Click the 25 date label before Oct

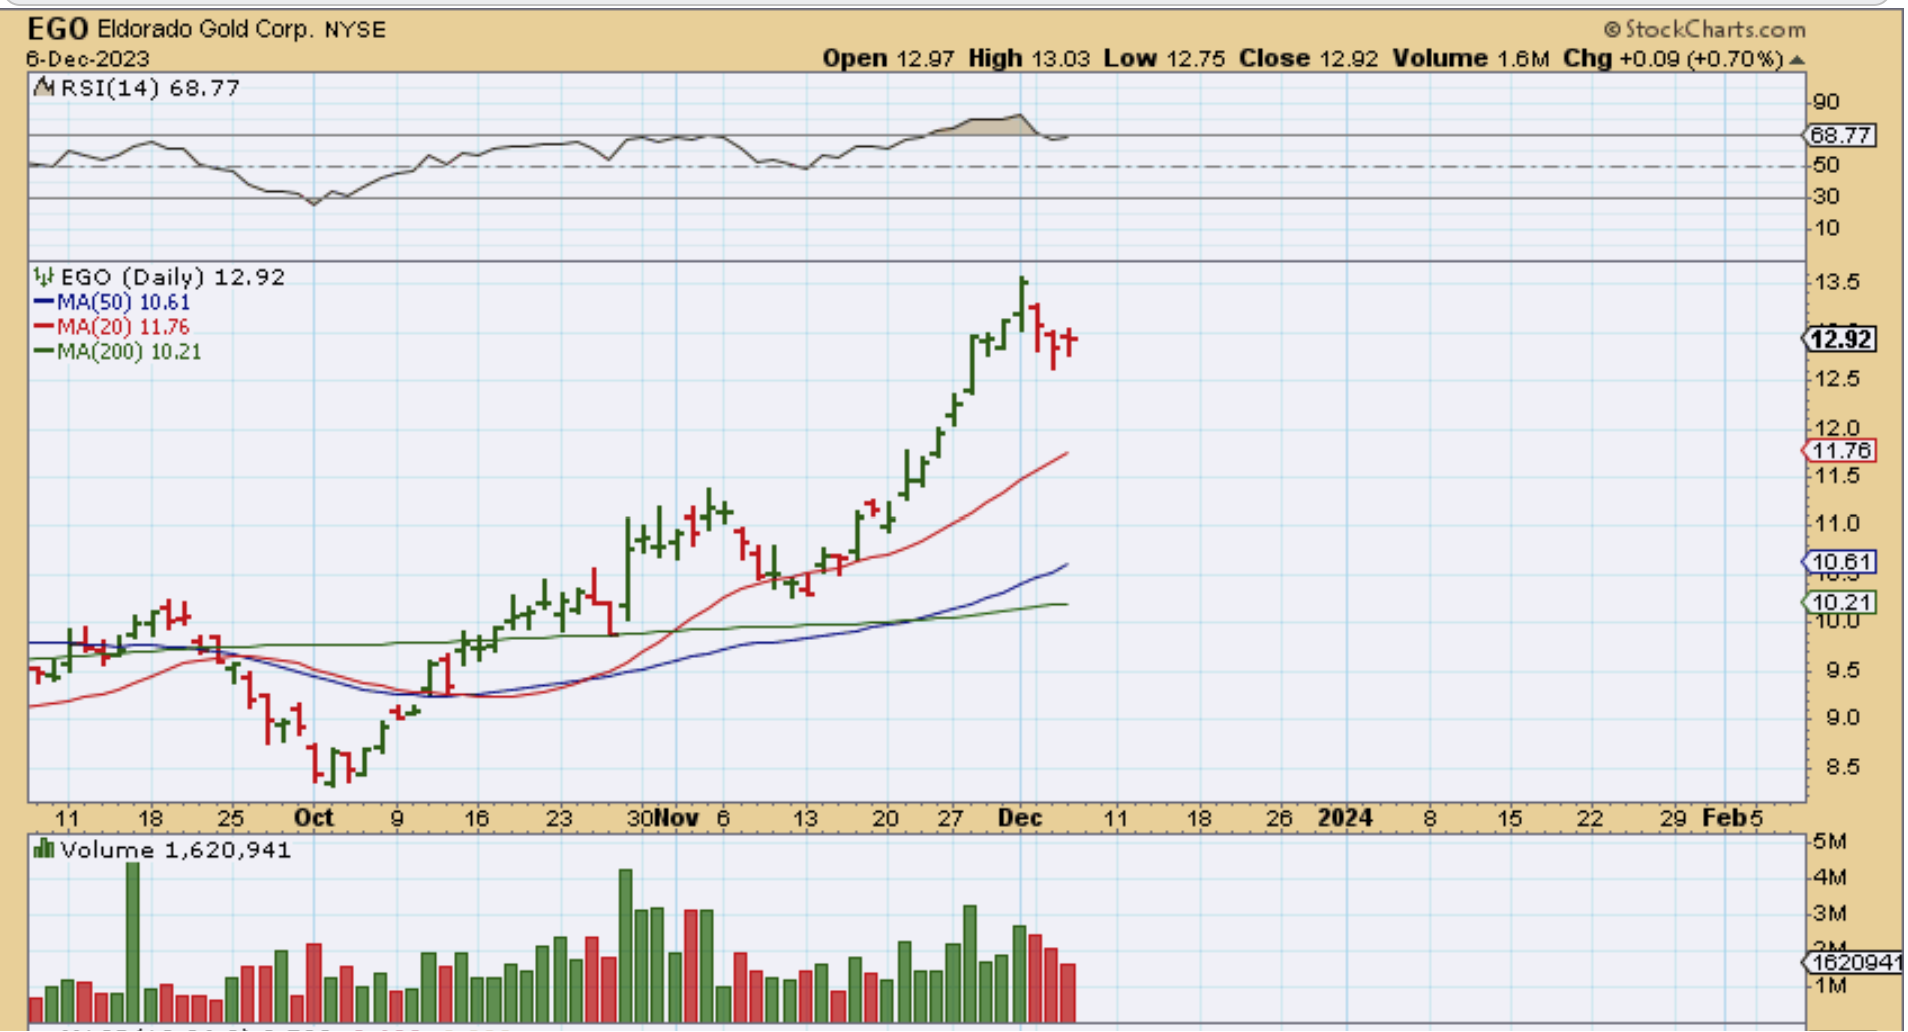click(x=231, y=818)
